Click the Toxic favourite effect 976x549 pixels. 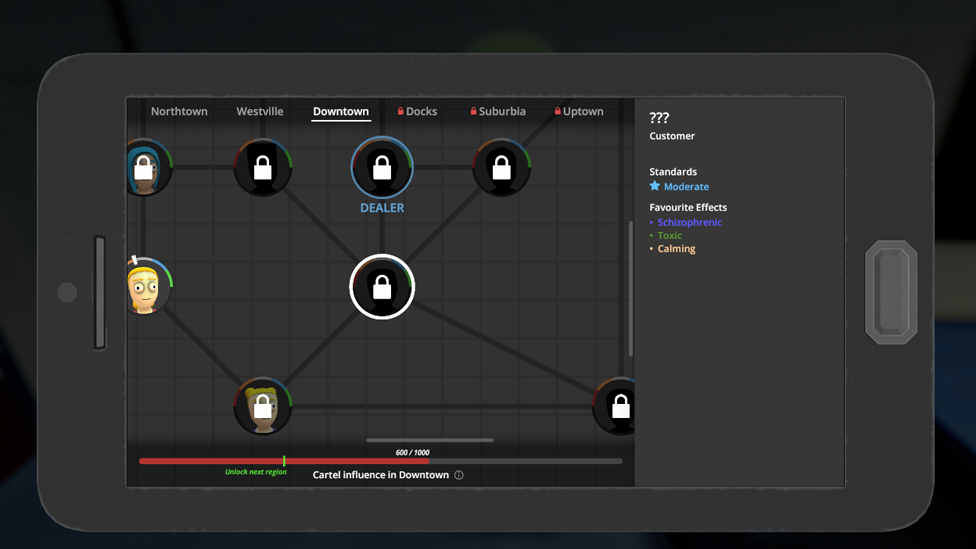[670, 235]
